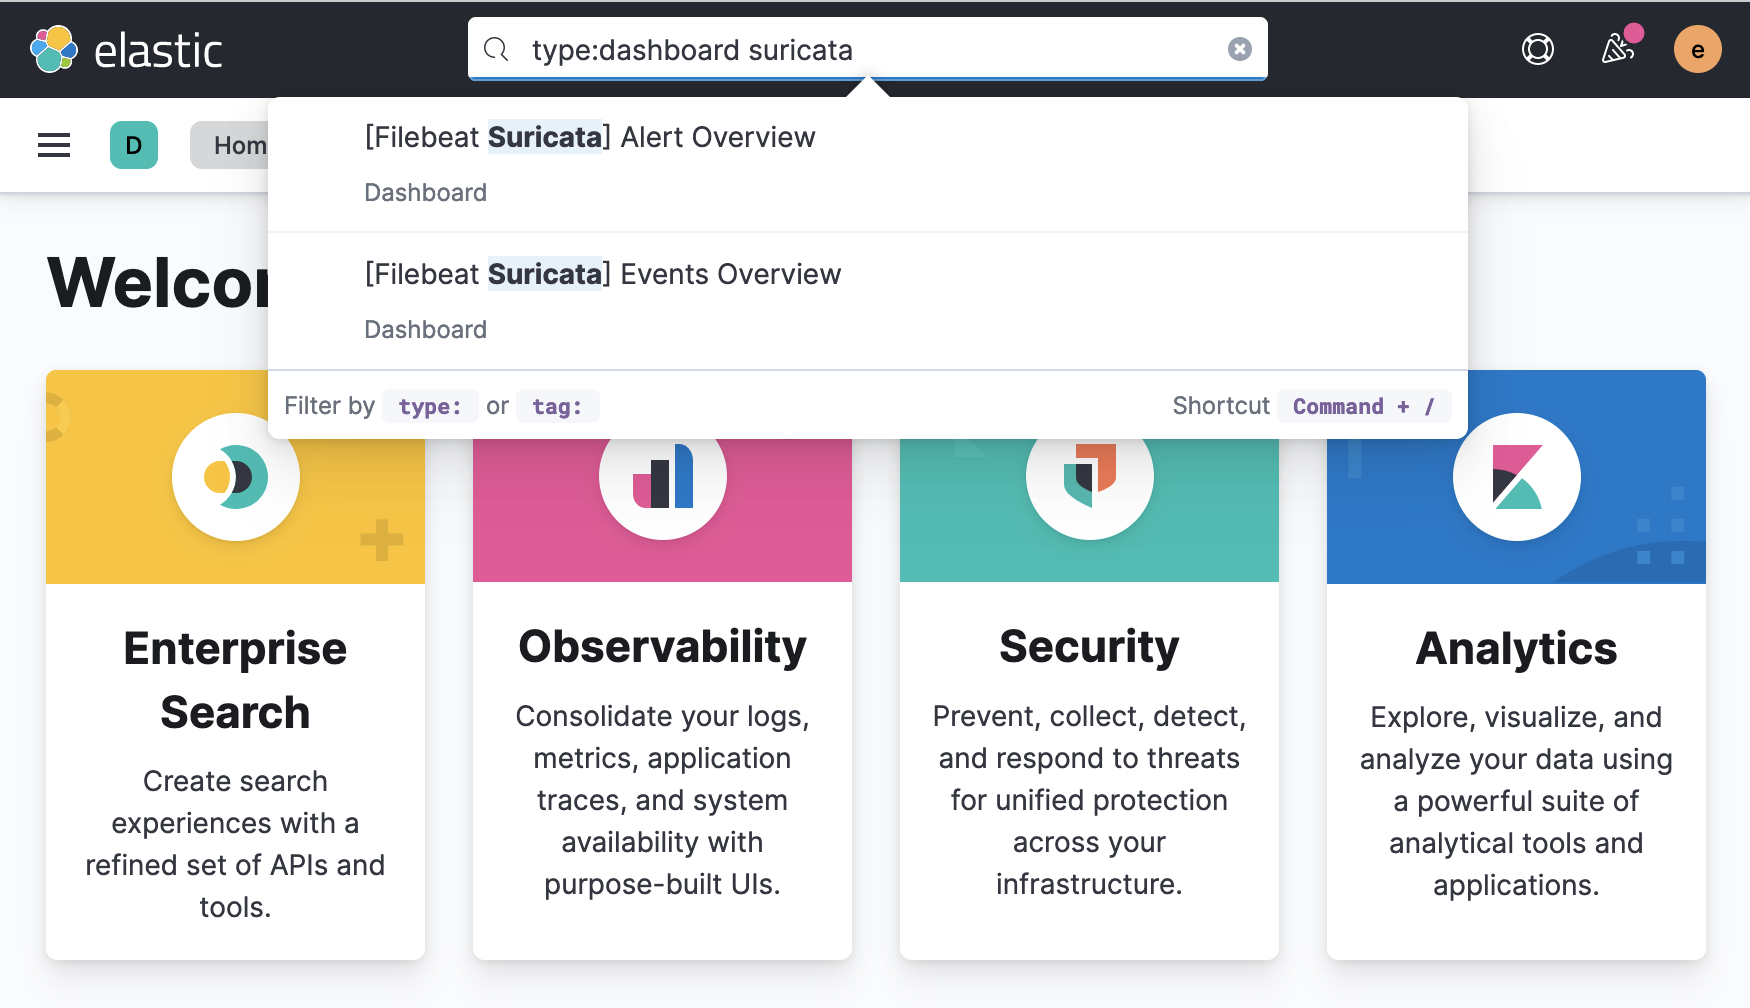Click the Enterprise Search description text

236,844
